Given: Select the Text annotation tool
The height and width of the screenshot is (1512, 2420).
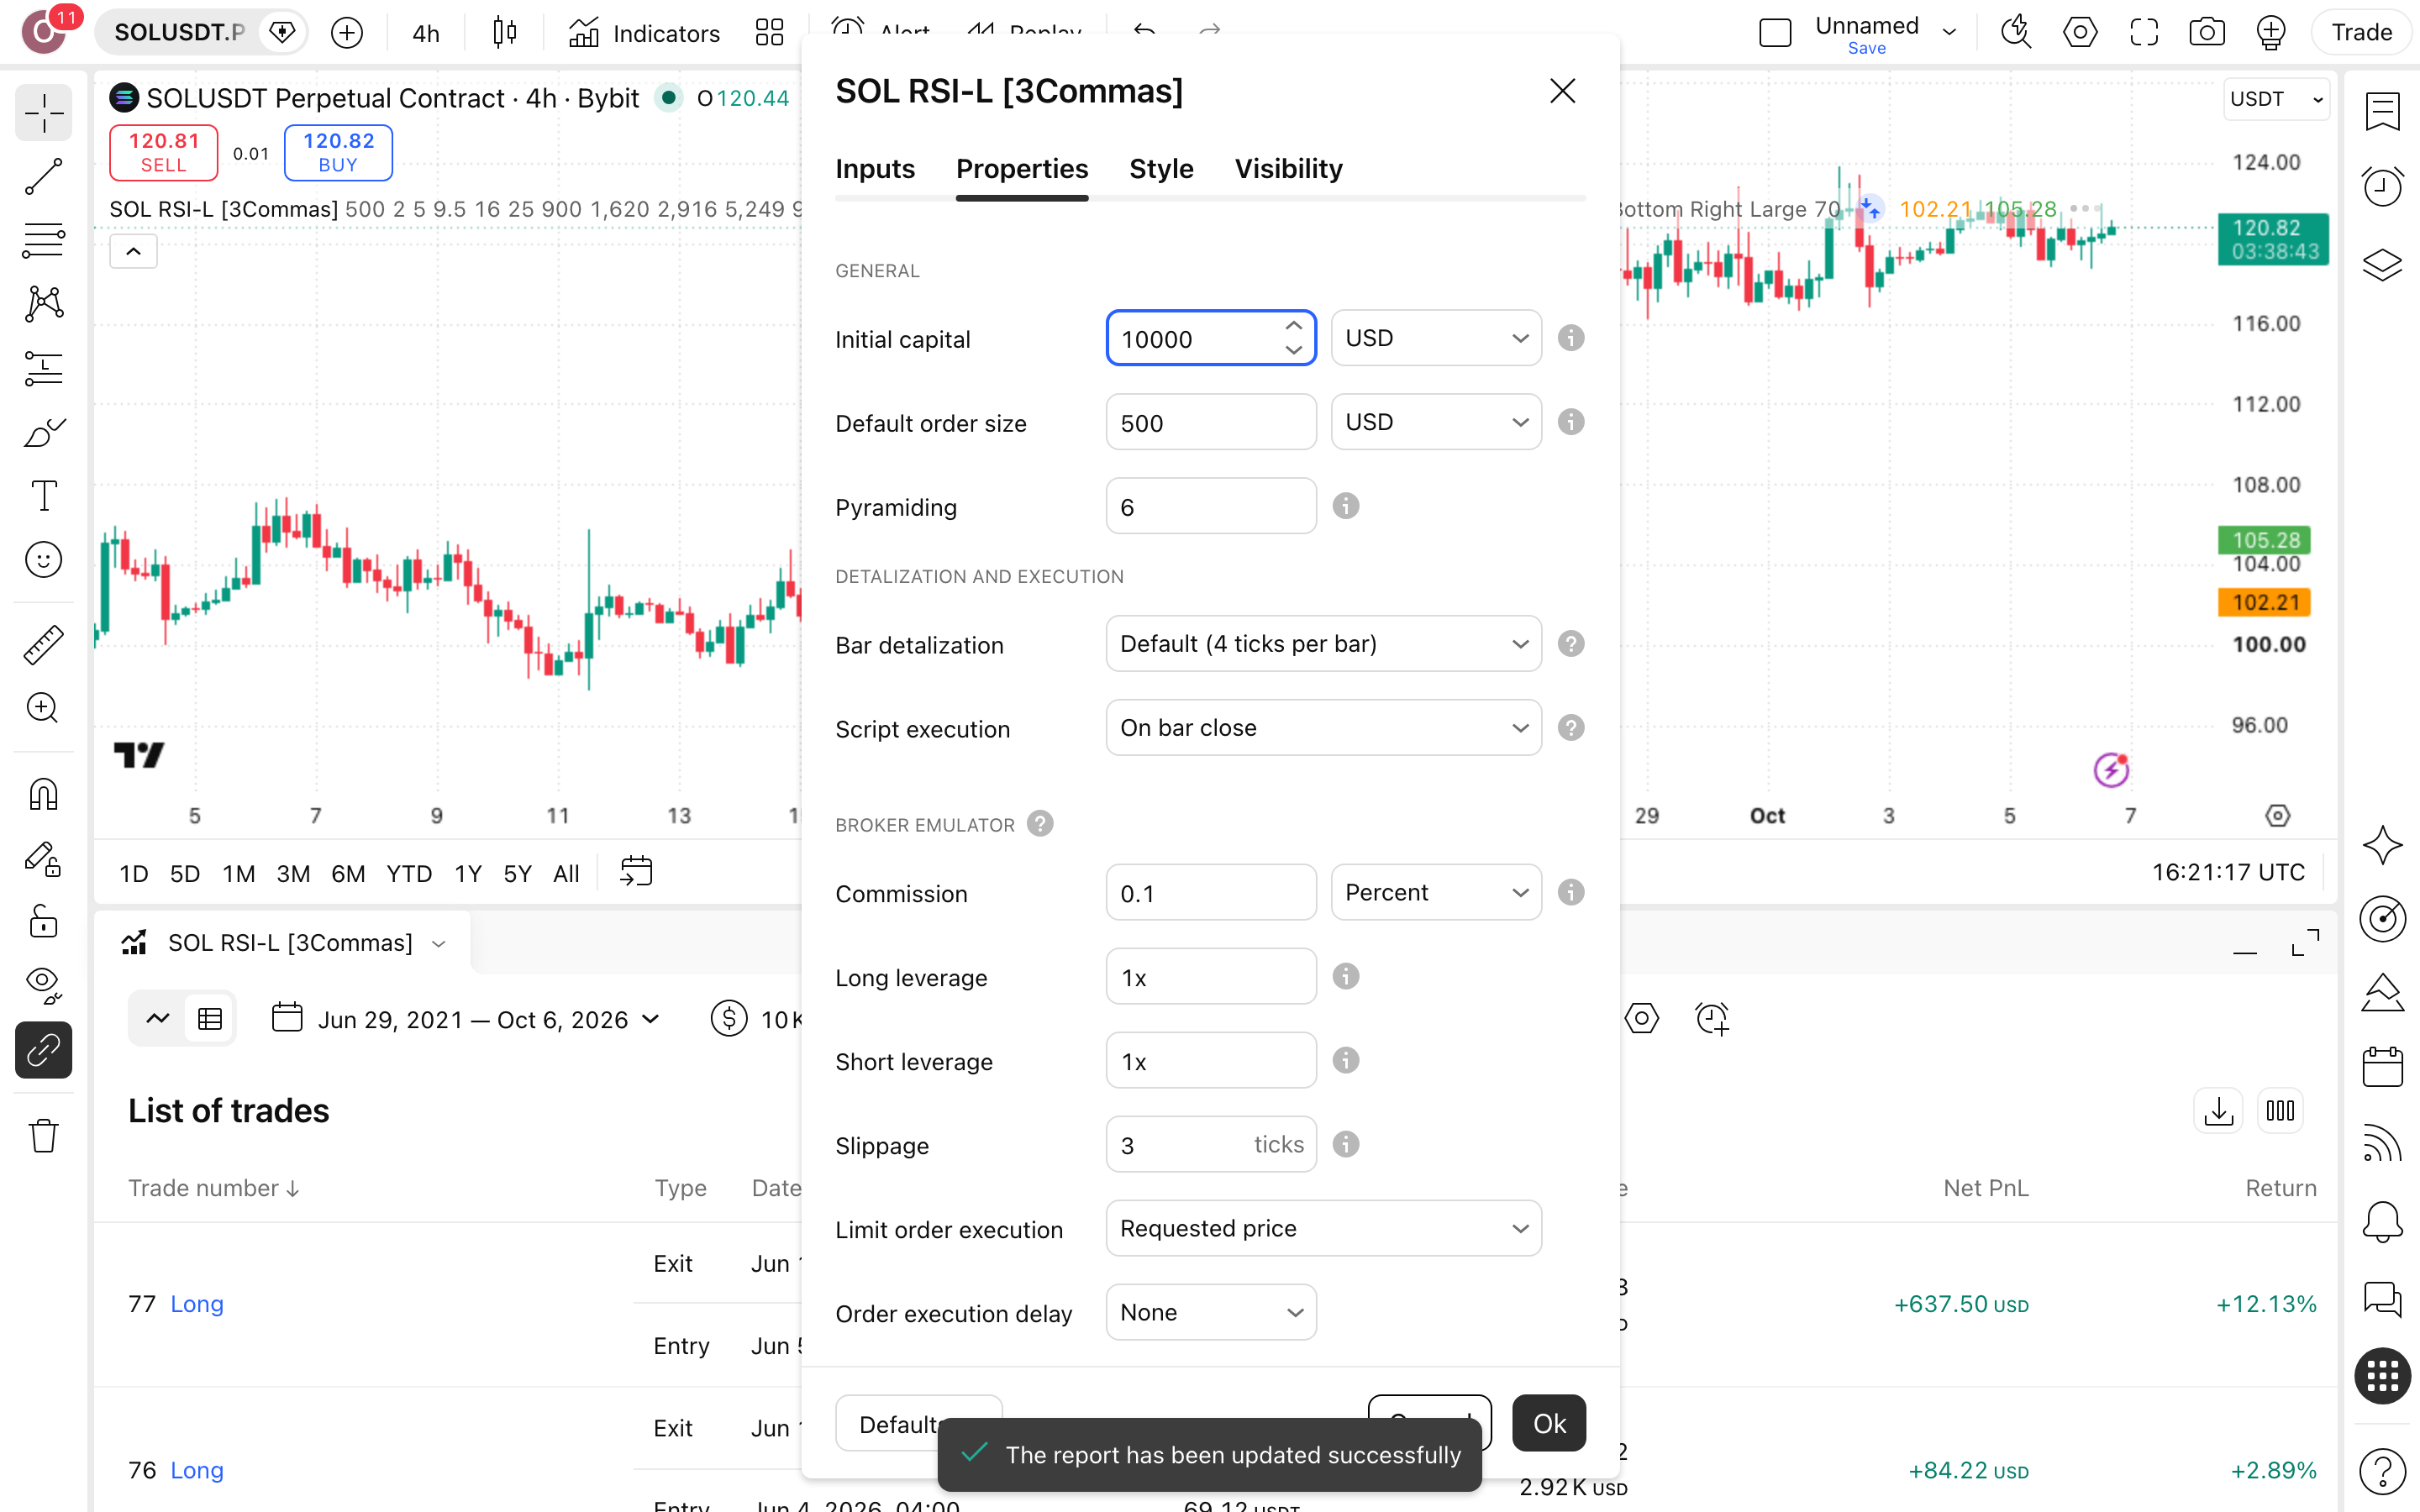Looking at the screenshot, I should [x=43, y=496].
